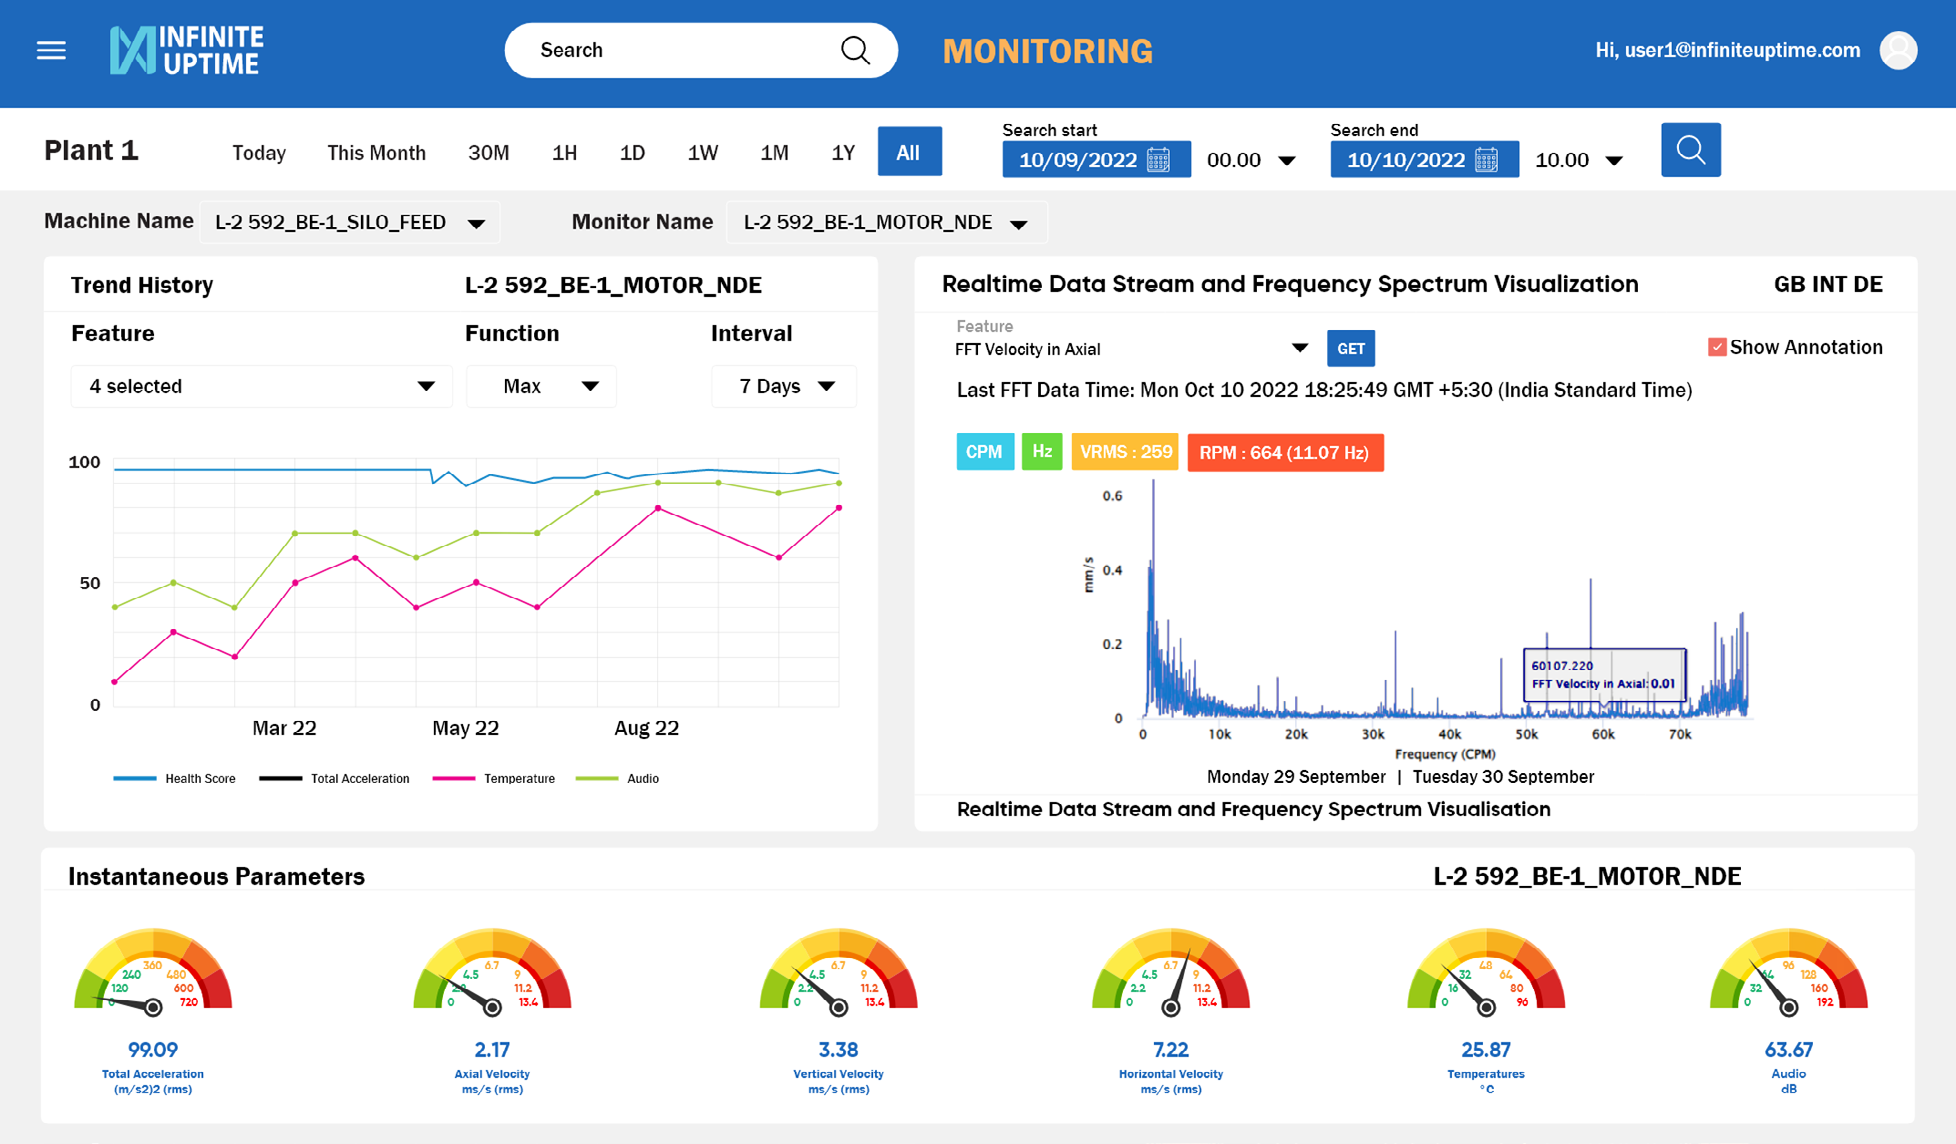Open the user profile avatar
This screenshot has height=1144, width=1956.
[1898, 50]
